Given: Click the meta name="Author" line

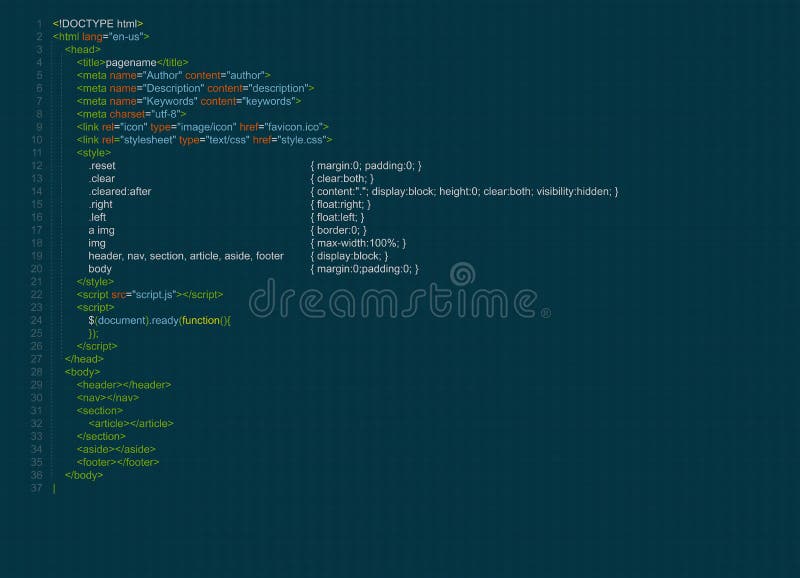Looking at the screenshot, I should 173,76.
